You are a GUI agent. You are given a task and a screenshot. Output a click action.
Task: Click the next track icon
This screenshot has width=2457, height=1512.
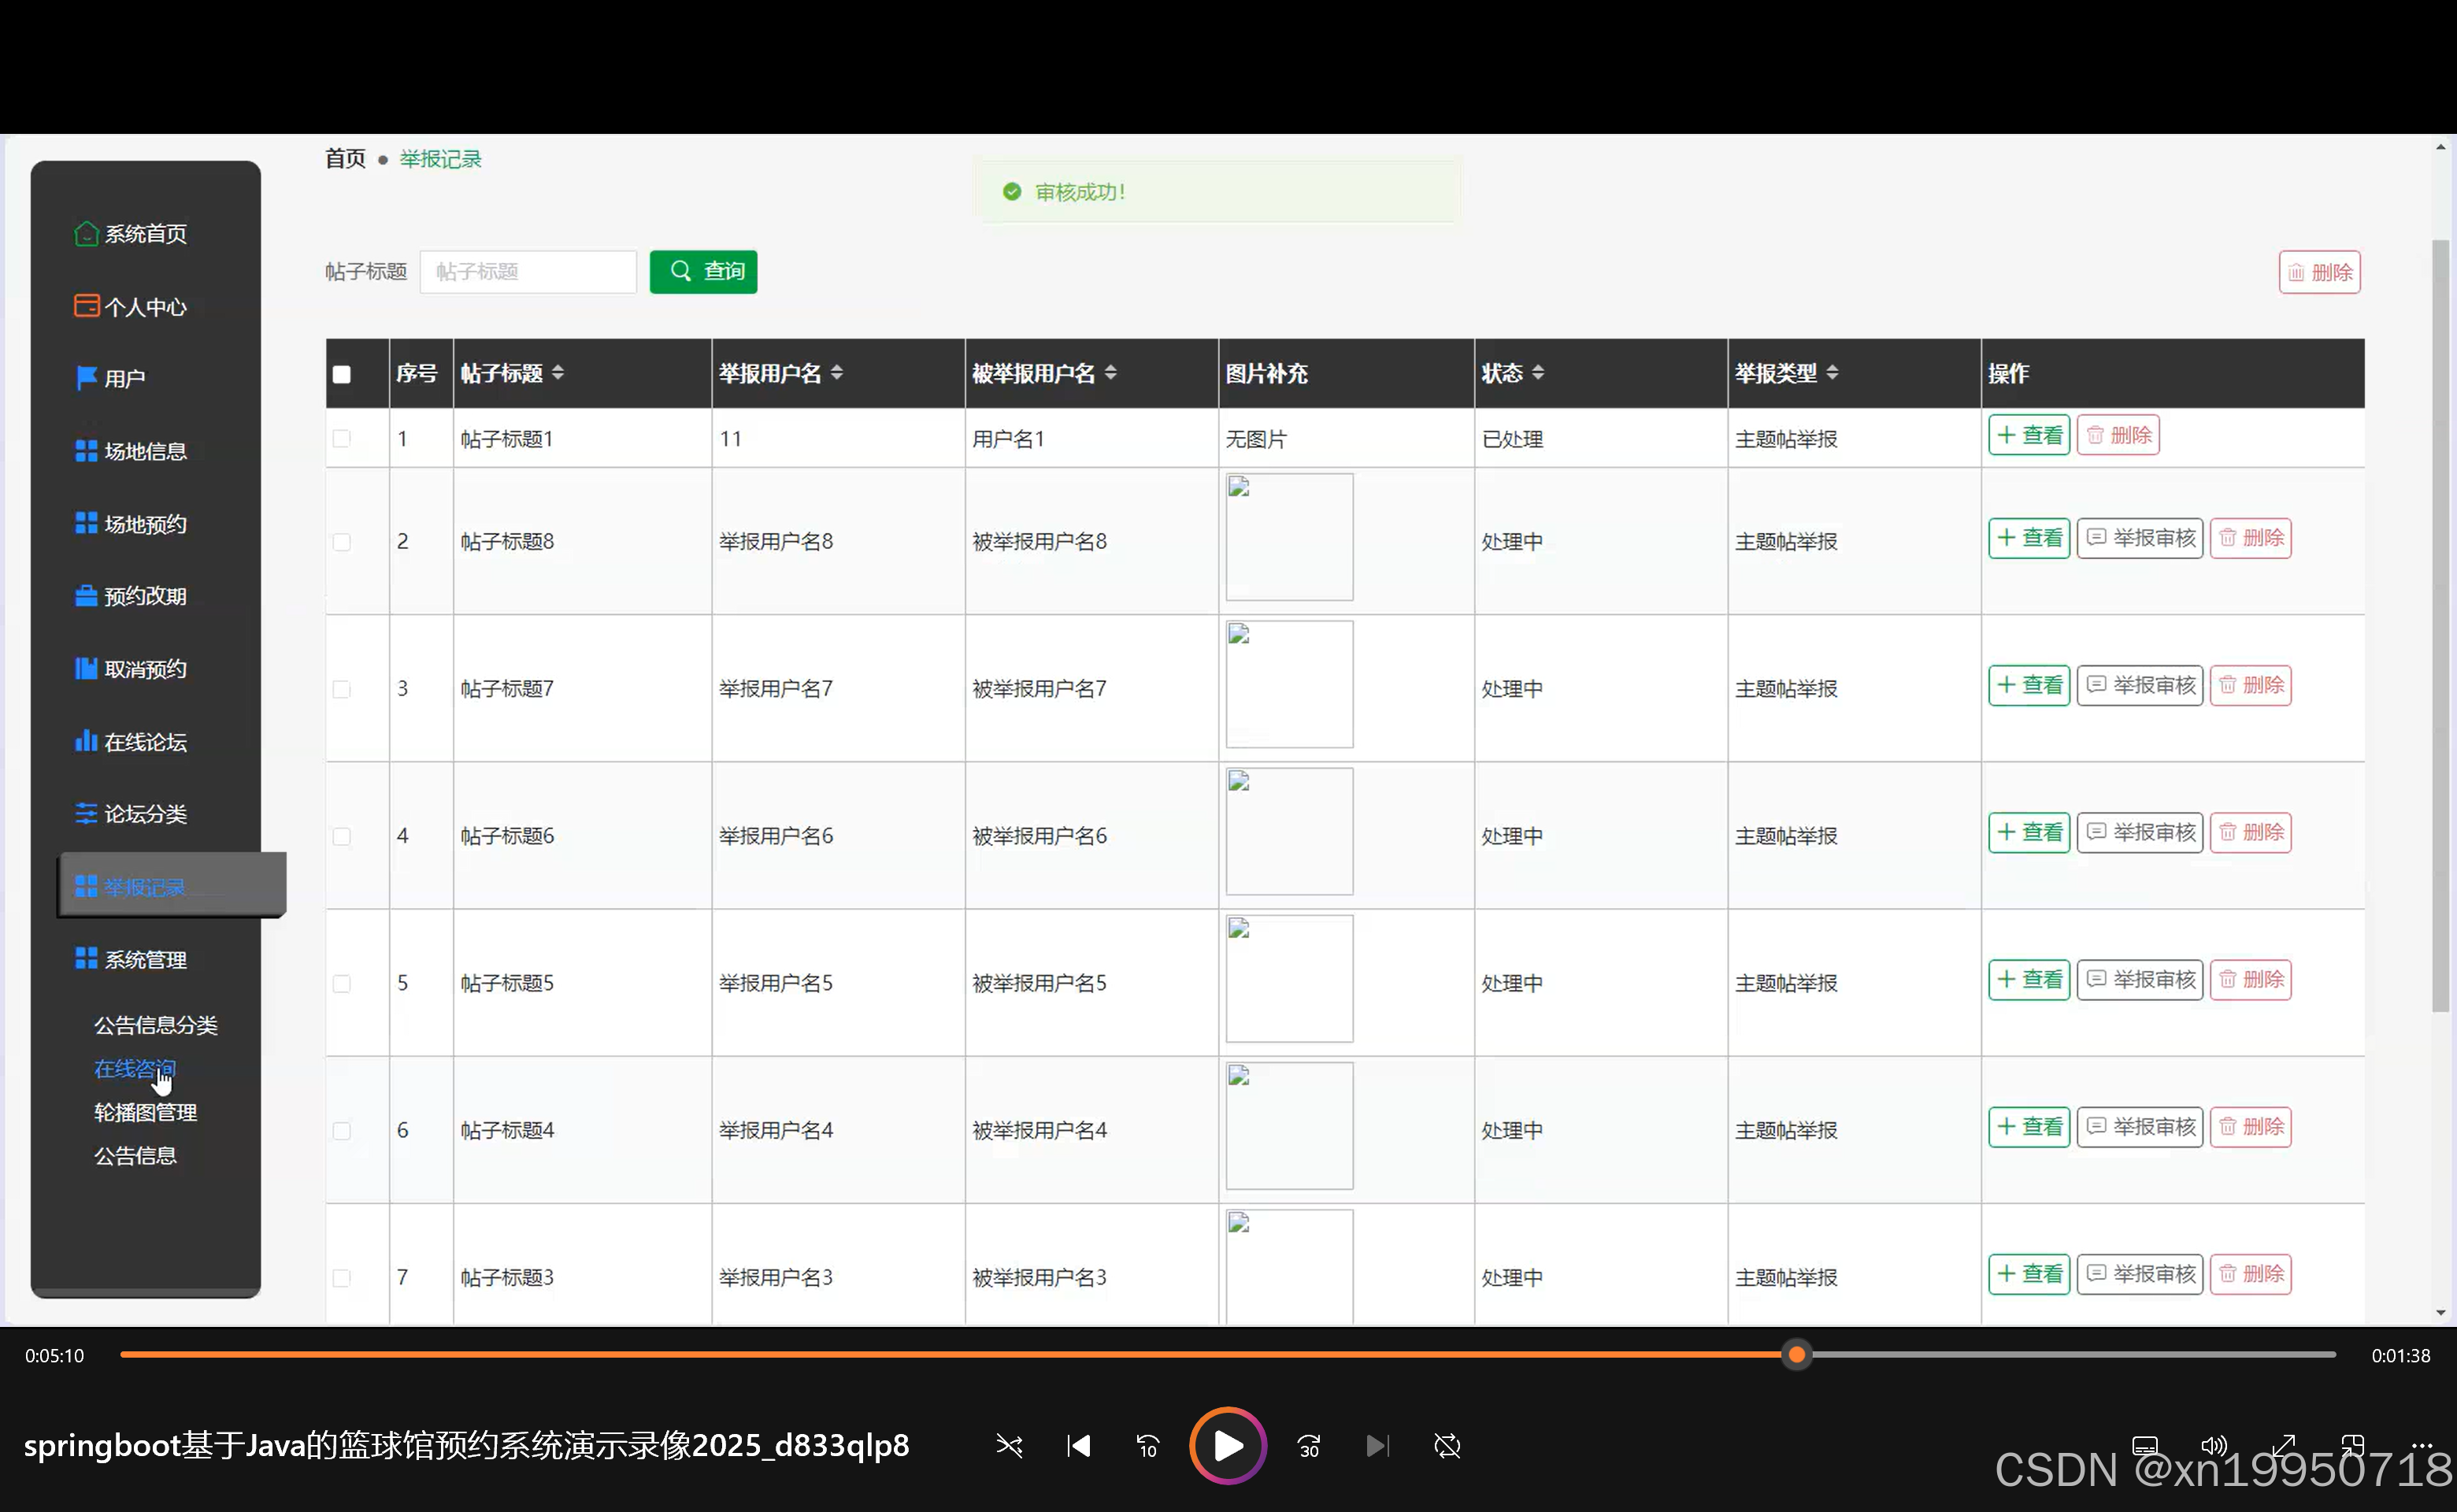pyautogui.click(x=1378, y=1446)
